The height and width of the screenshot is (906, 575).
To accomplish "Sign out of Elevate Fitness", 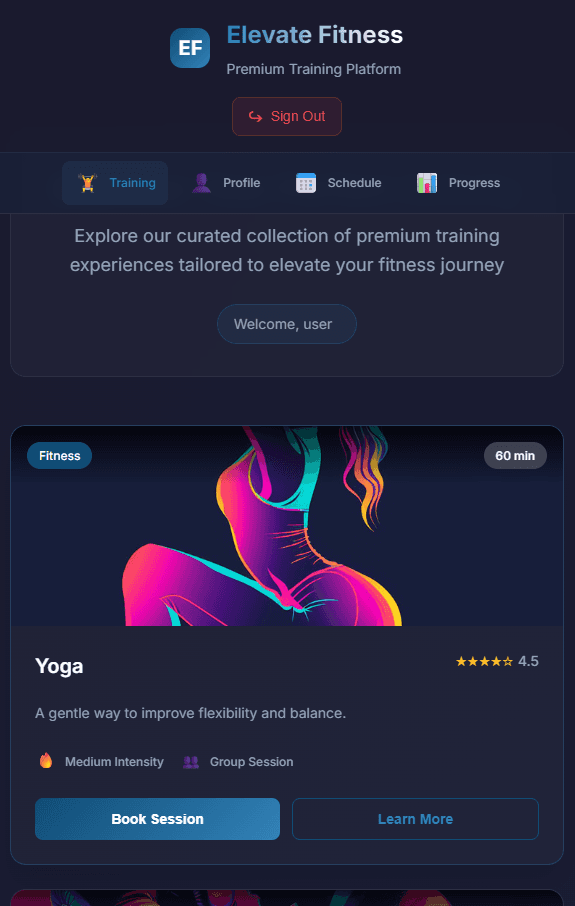I will click(287, 116).
